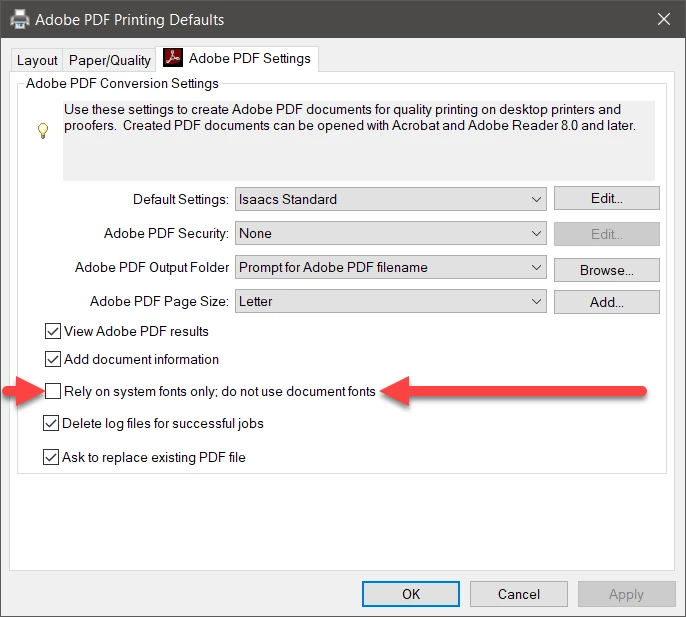The height and width of the screenshot is (617, 686).
Task: Click the grayed-out Apply button
Action: pos(626,594)
